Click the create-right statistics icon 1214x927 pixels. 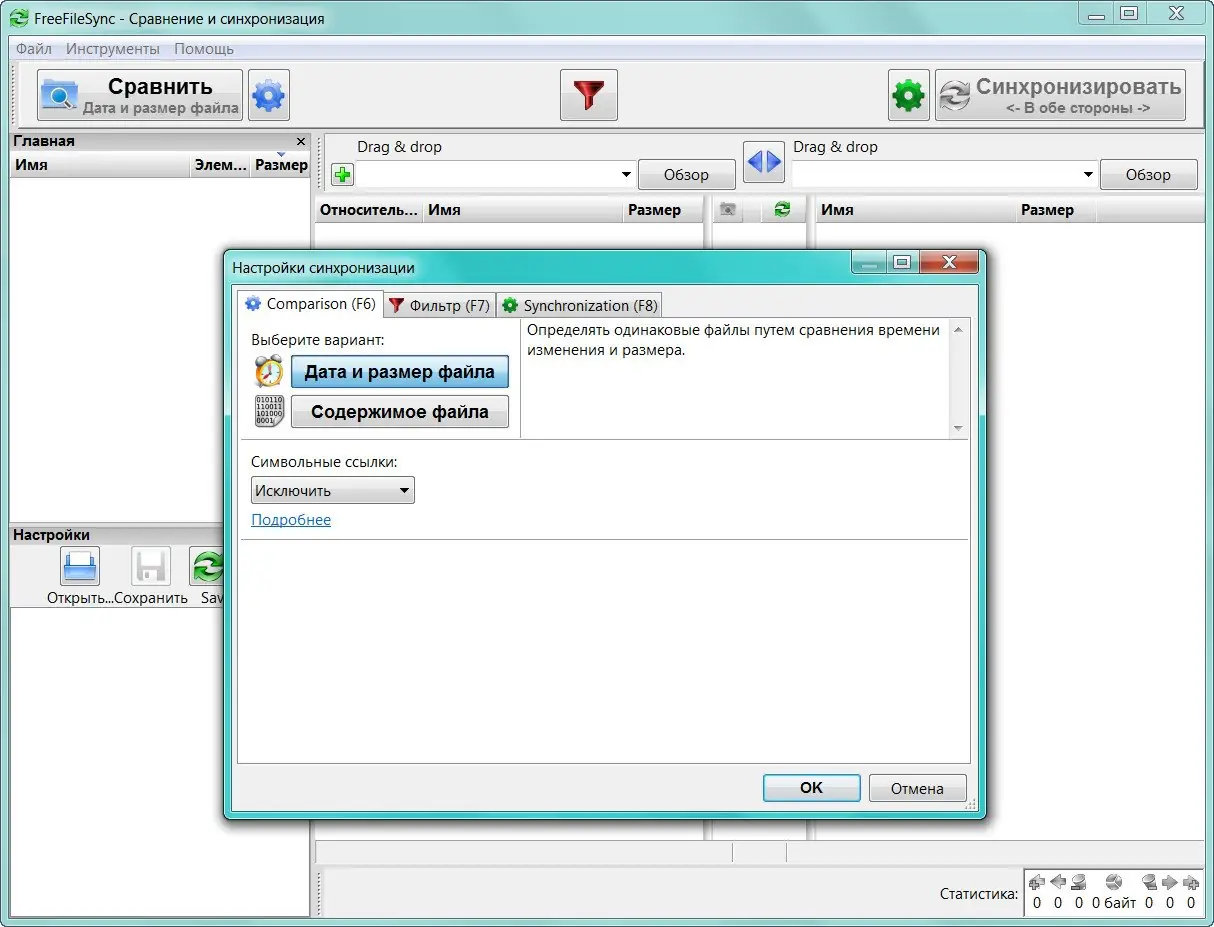1191,882
